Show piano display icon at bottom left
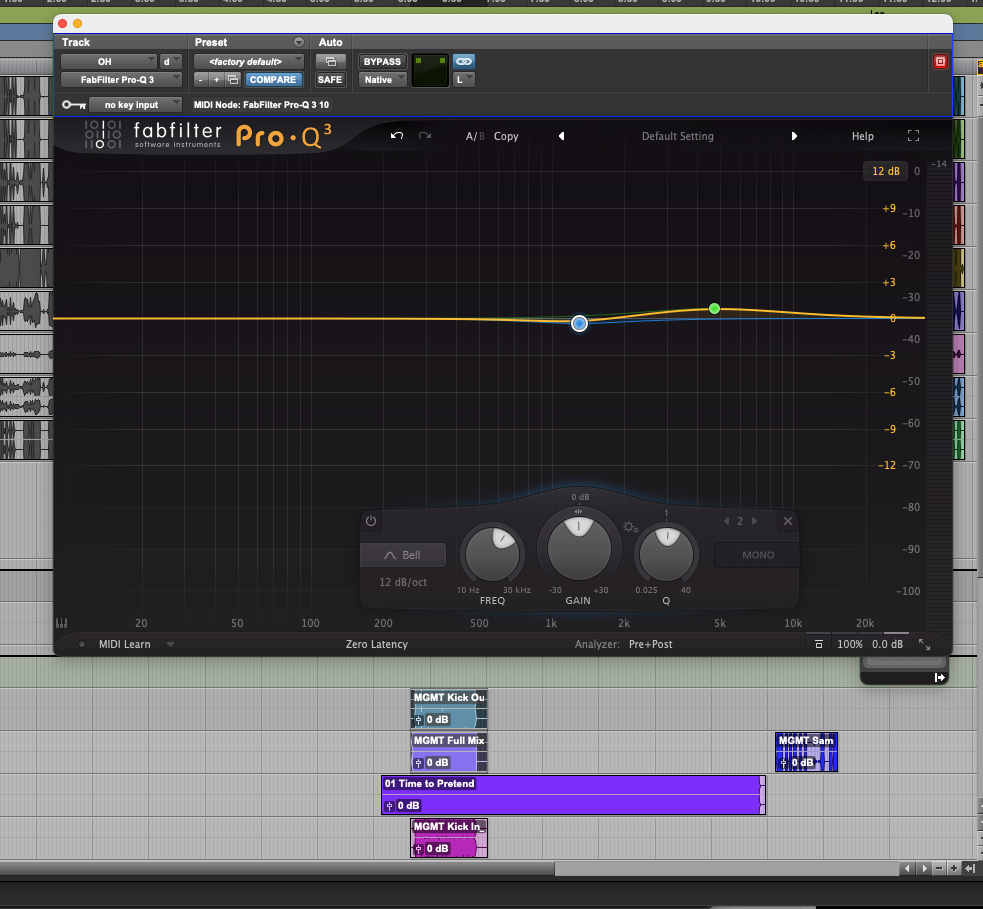 (x=61, y=623)
